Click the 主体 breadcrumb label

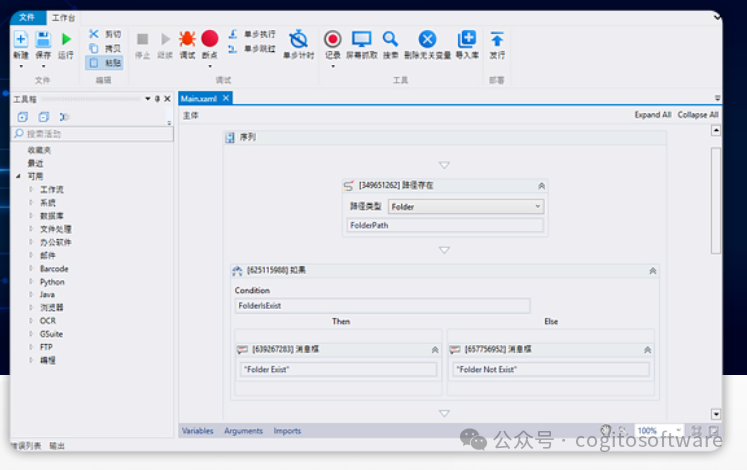[191, 115]
